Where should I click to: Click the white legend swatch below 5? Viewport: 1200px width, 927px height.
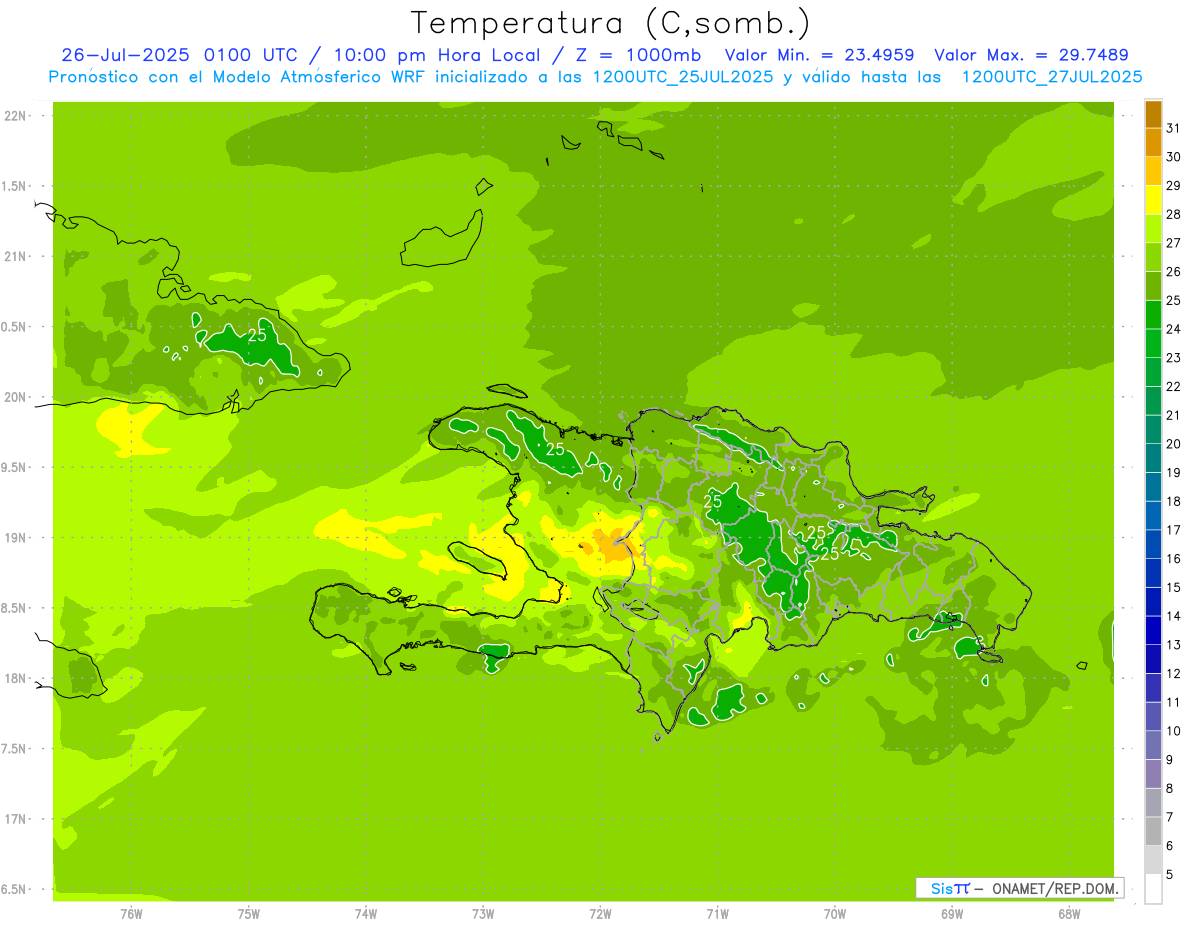click(x=1153, y=889)
